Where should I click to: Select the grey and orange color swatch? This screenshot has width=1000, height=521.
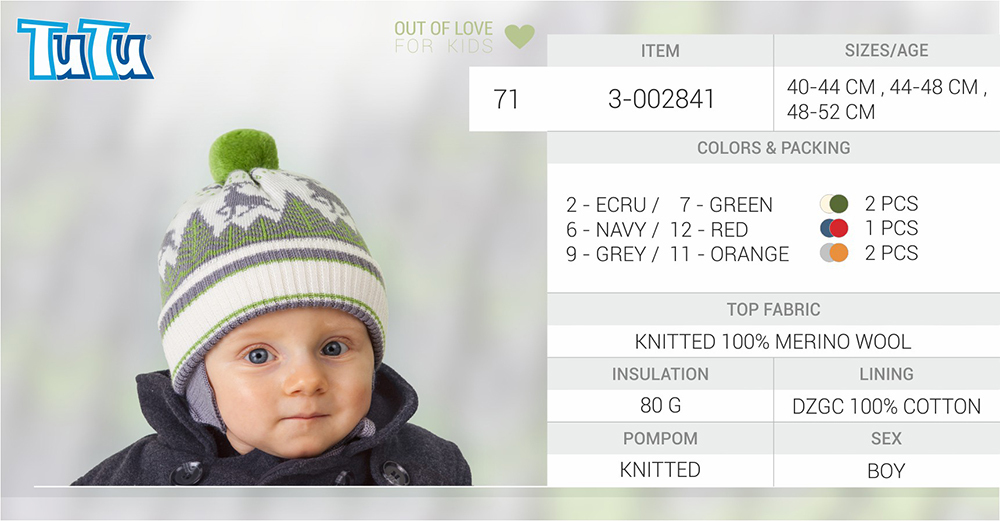[834, 253]
